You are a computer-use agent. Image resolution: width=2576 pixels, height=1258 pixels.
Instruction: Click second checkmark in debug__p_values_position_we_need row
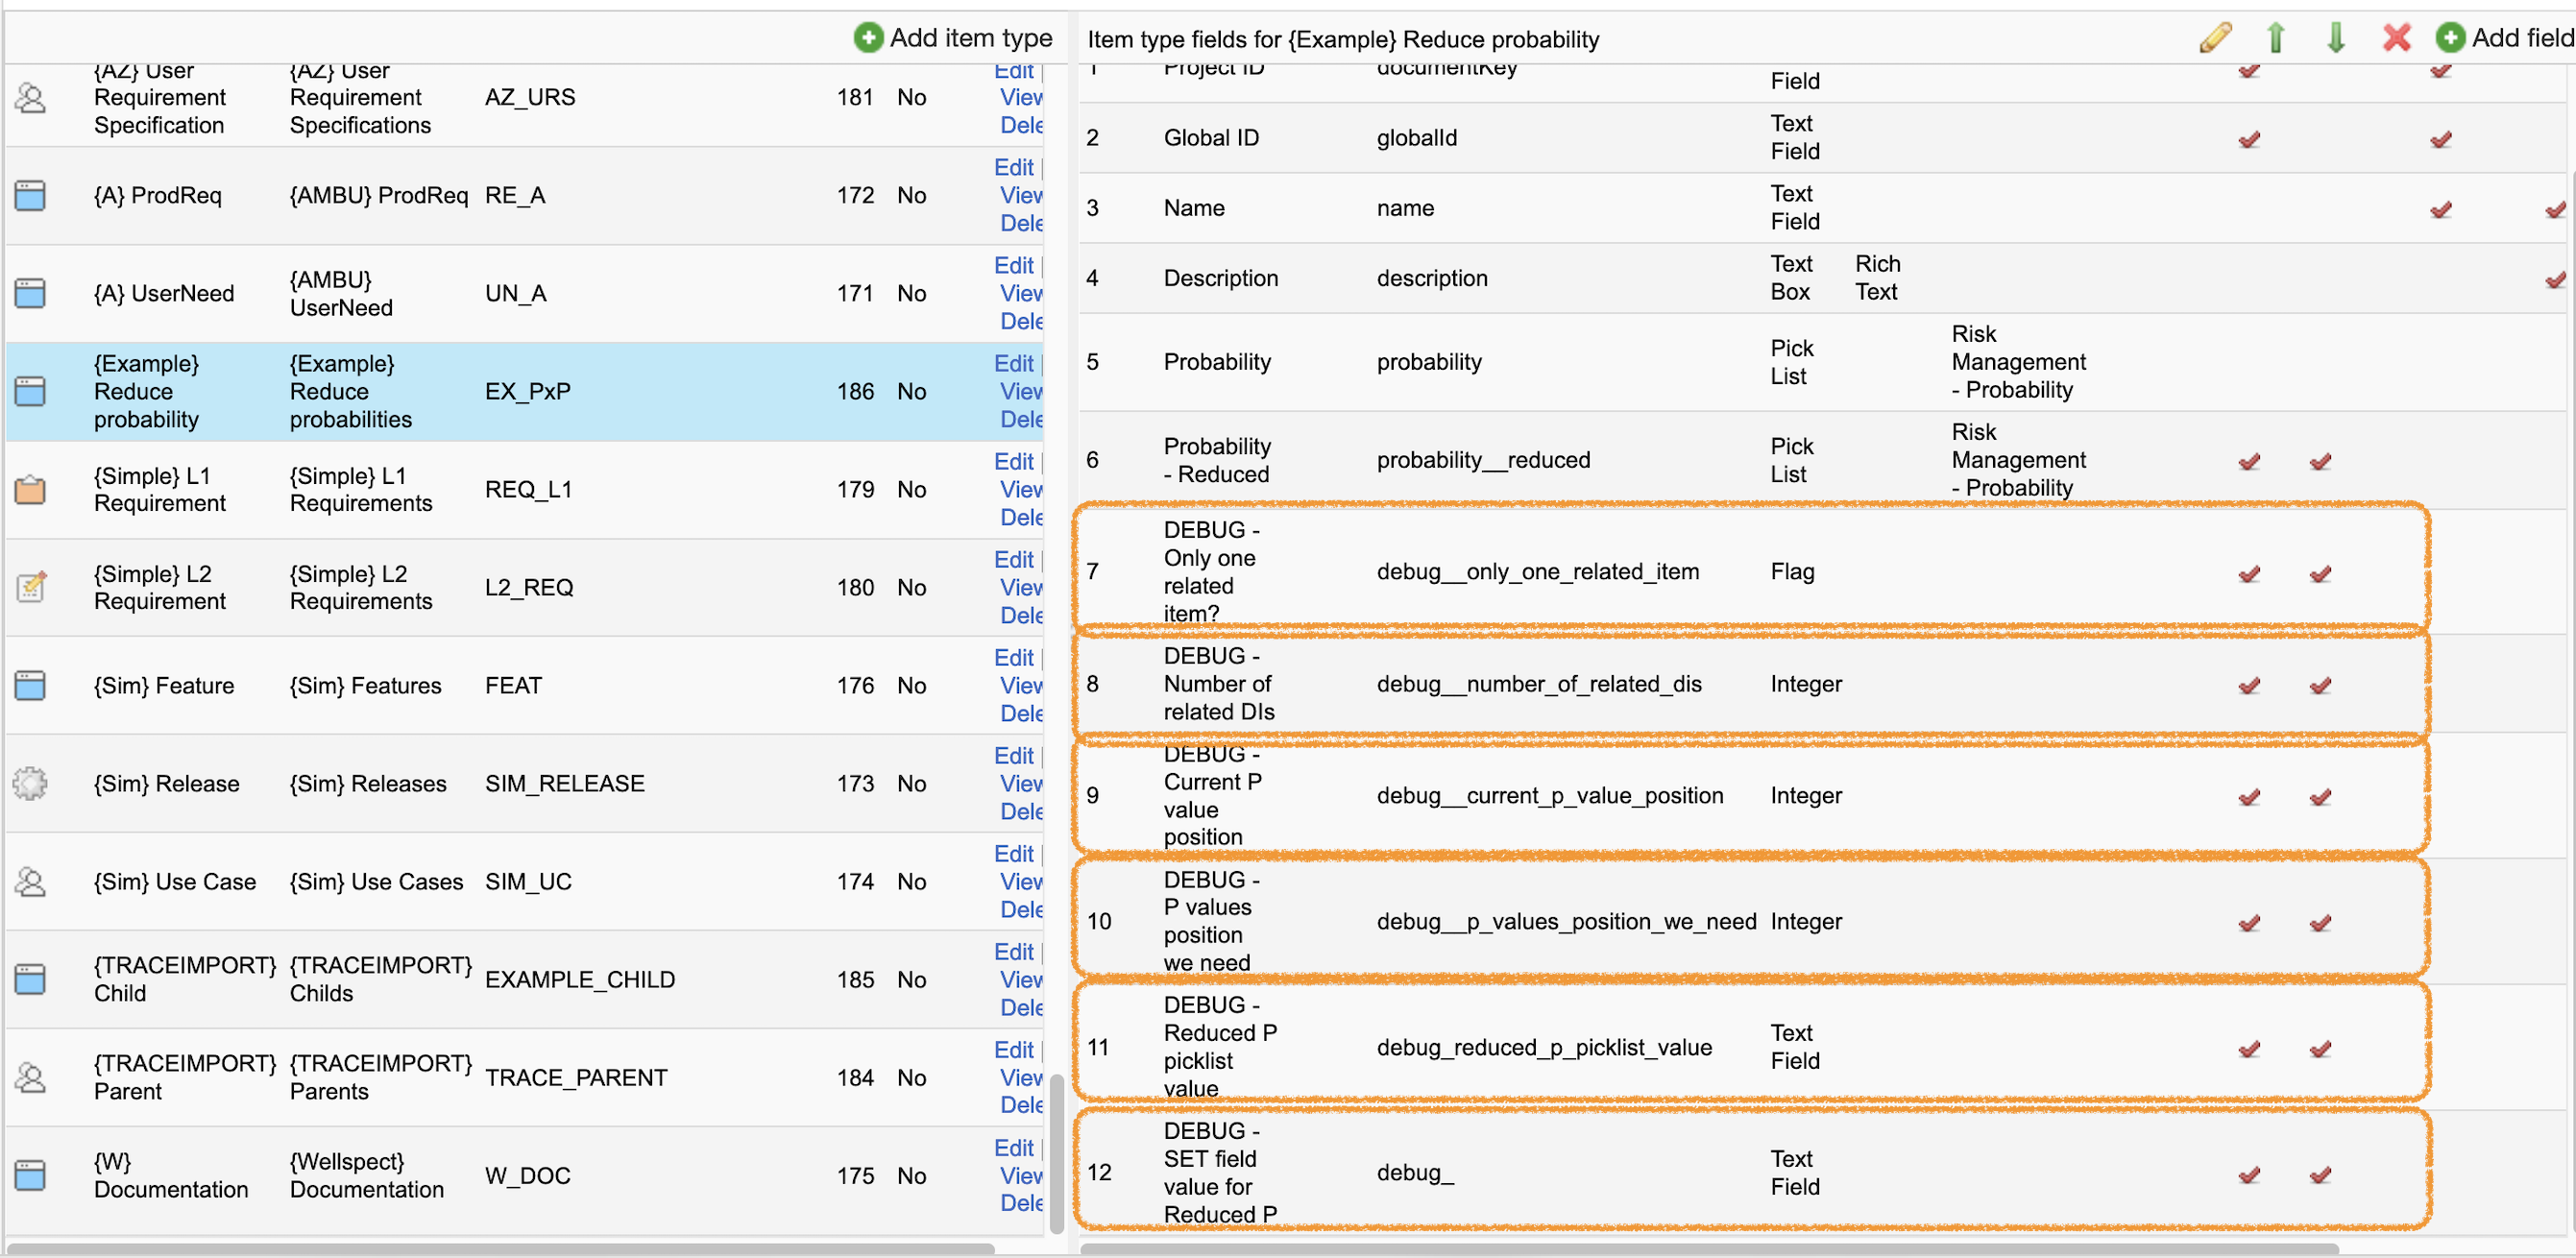2321,923
